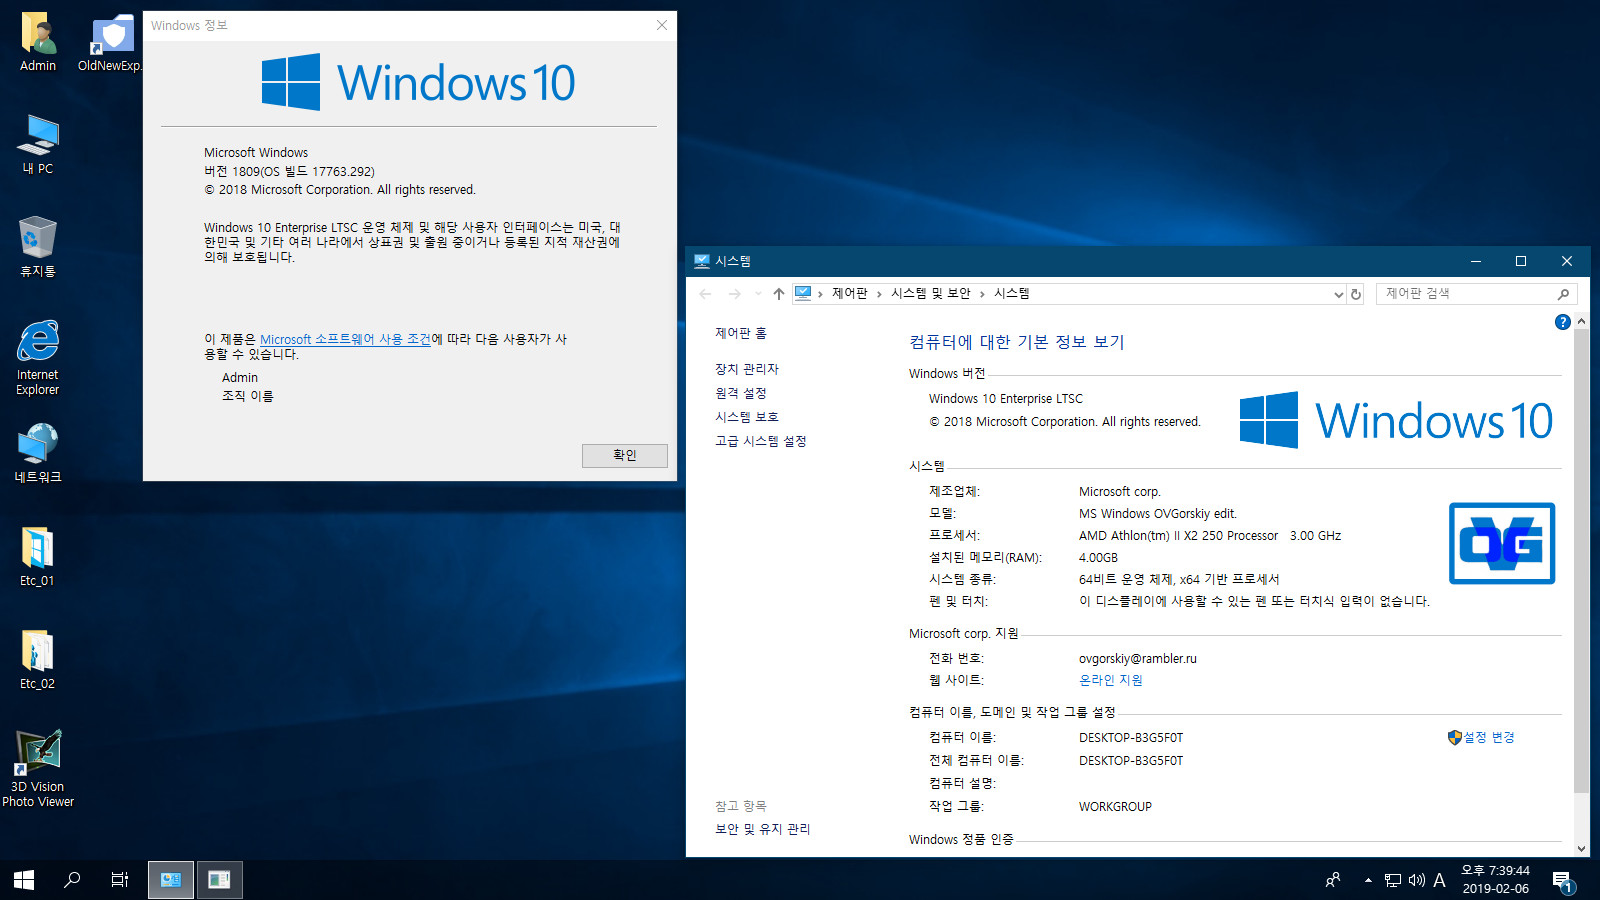
Task: Click 확인 in Windows 정보 dialog
Action: coord(625,455)
